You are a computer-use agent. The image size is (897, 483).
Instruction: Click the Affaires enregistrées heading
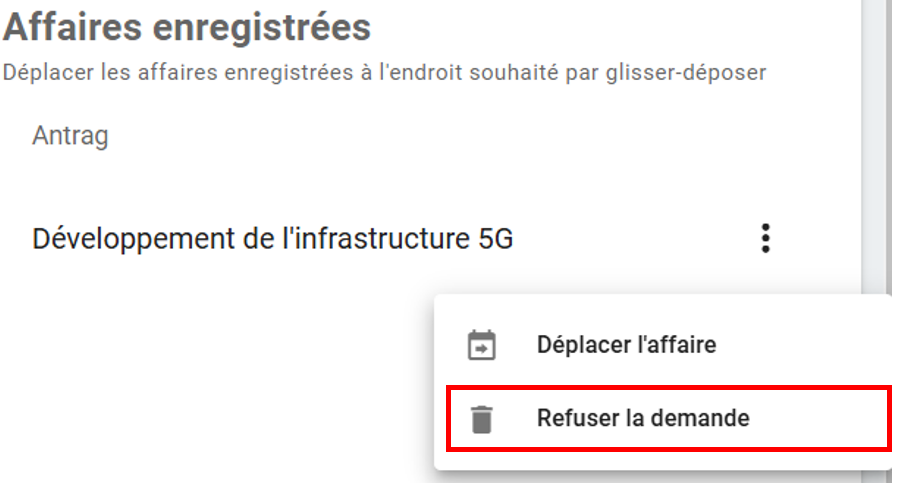pos(187,28)
